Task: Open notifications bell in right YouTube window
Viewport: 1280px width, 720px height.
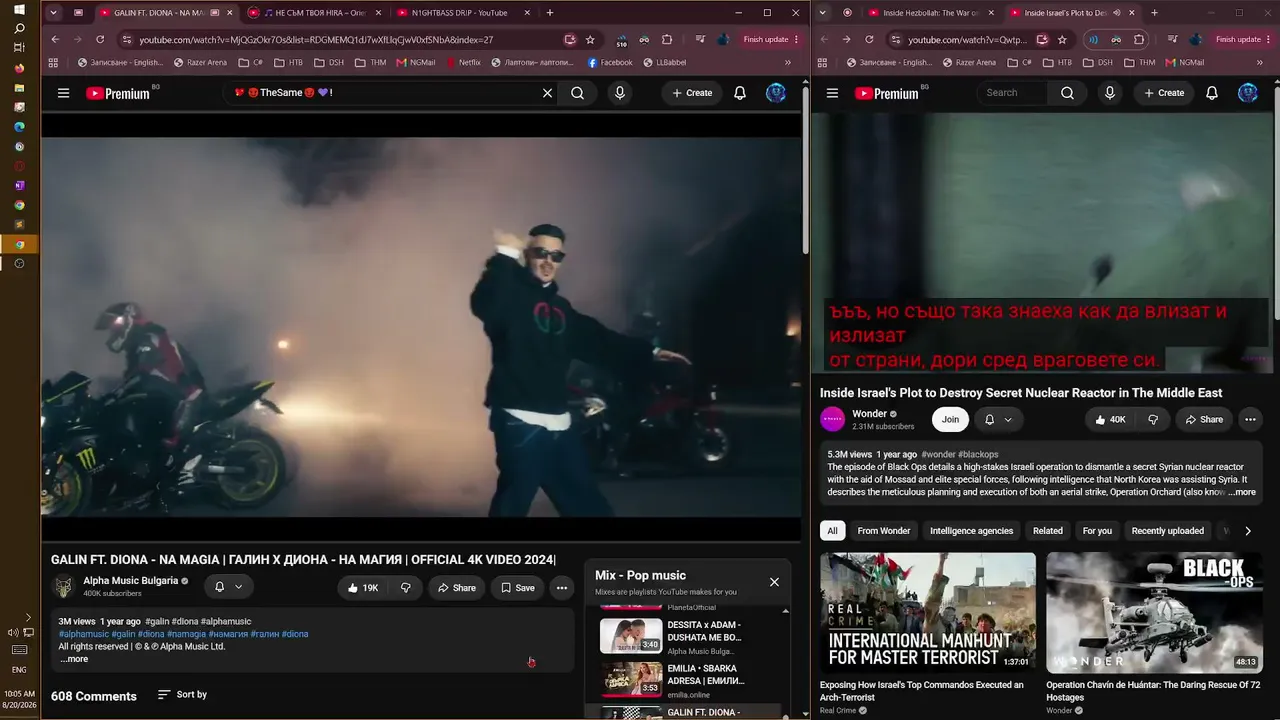Action: pos(1212,93)
